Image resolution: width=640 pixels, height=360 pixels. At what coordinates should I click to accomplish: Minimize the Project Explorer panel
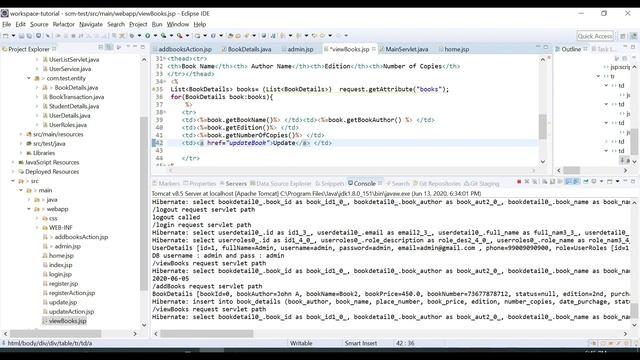point(135,47)
